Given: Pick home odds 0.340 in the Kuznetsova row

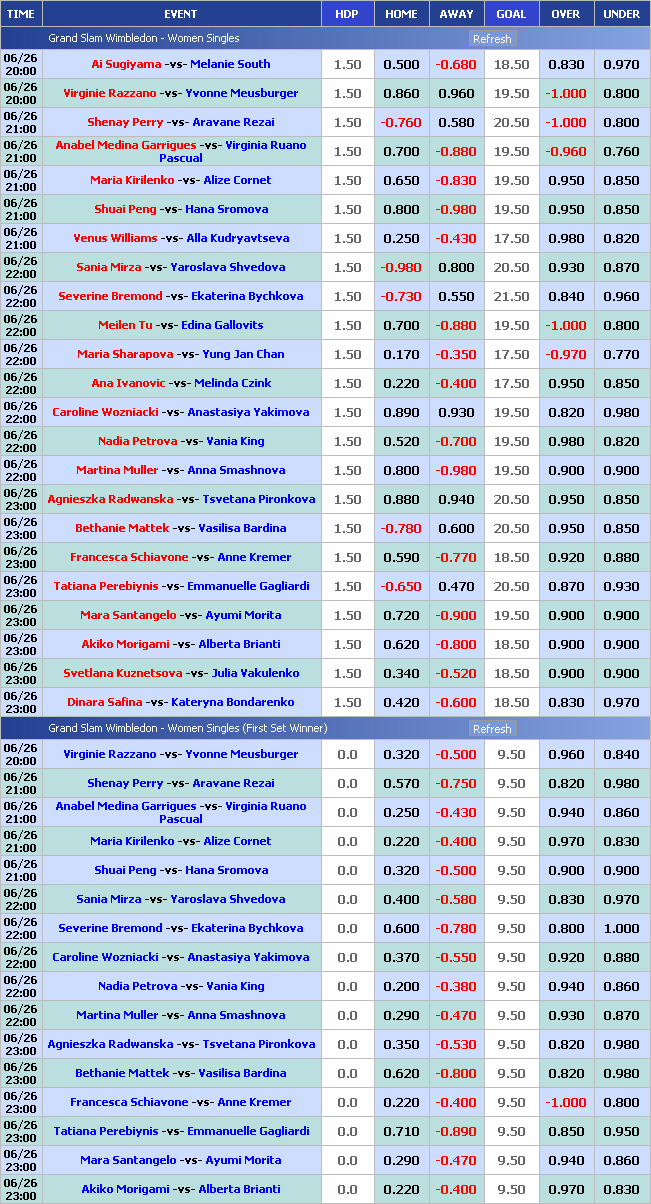Looking at the screenshot, I should coord(401,673).
